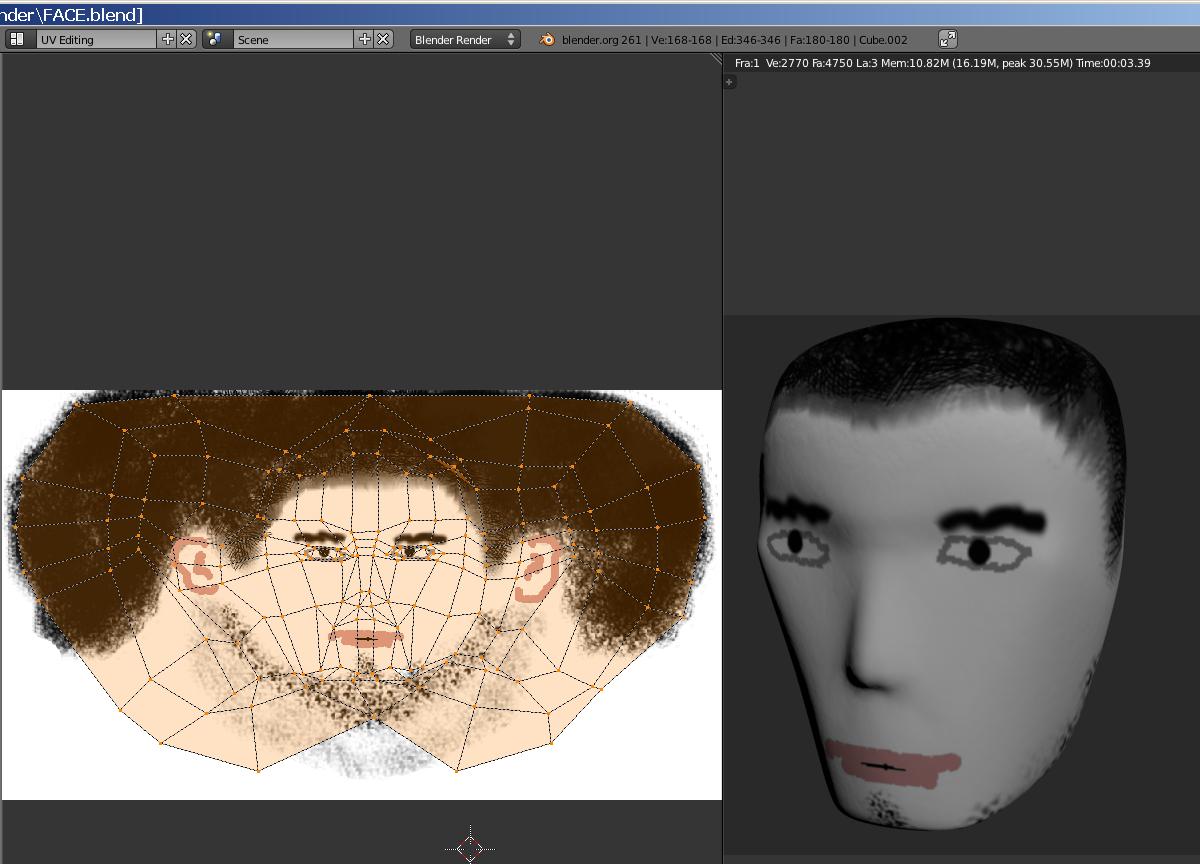
Task: Click the lips on the UV map
Action: pos(365,638)
